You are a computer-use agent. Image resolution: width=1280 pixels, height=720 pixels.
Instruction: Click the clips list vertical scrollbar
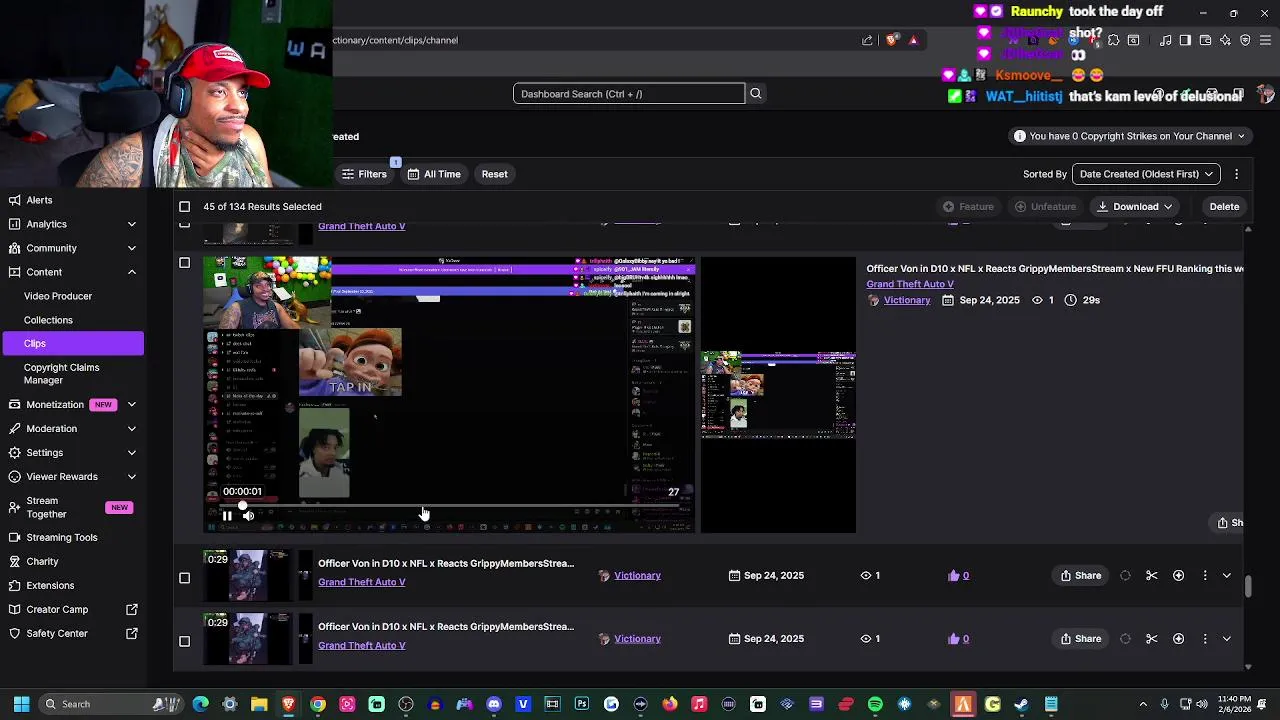click(x=1248, y=585)
